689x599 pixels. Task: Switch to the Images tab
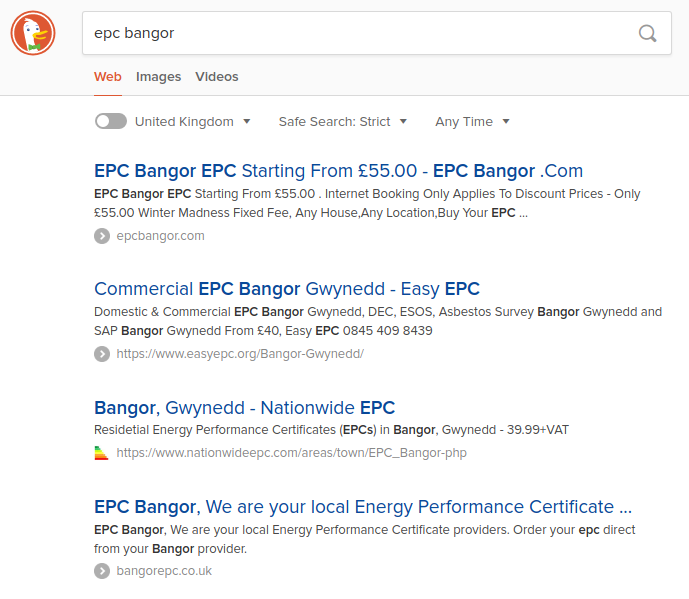tap(158, 77)
